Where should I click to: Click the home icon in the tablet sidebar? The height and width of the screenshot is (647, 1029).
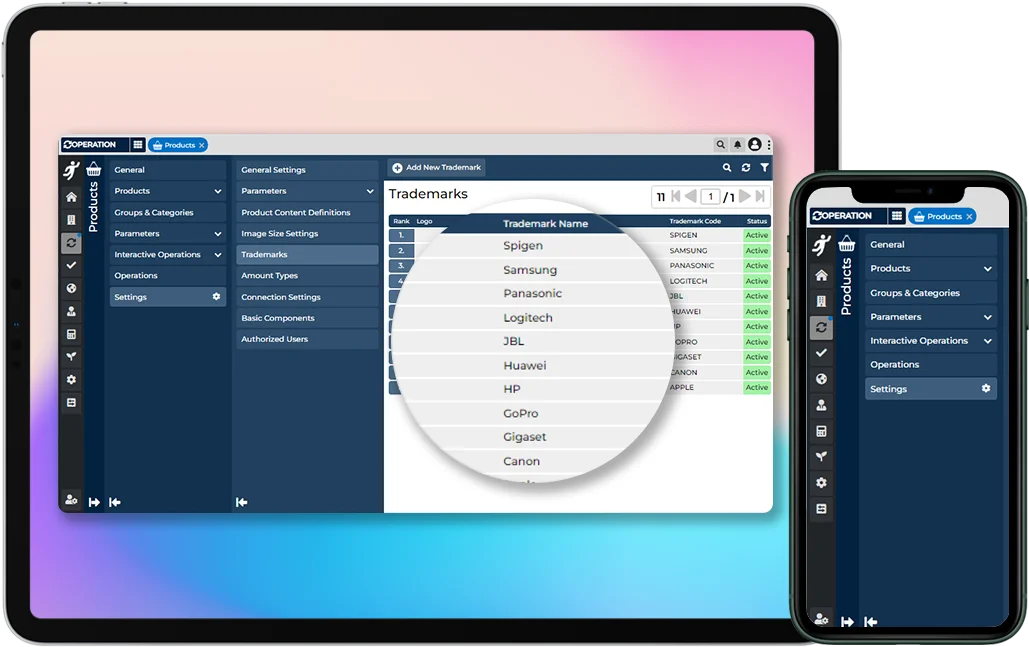(x=71, y=197)
